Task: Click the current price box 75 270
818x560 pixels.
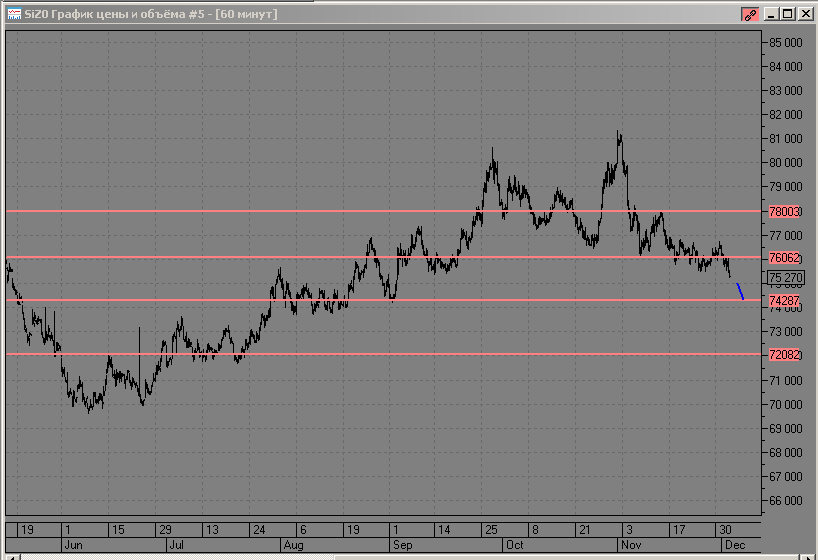Action: tap(786, 278)
